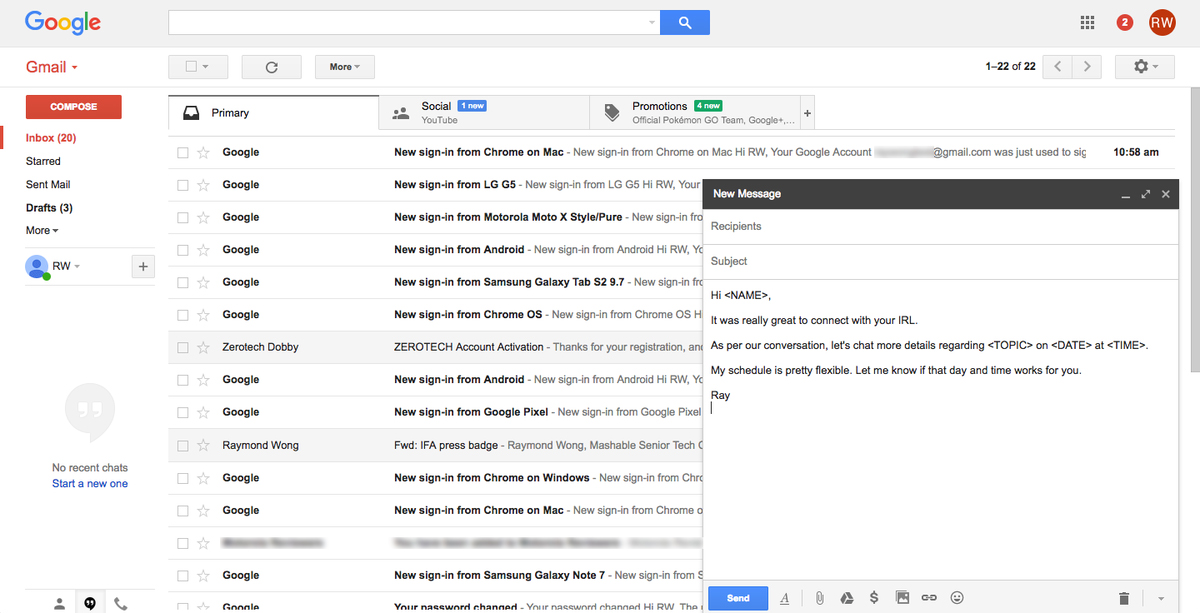Insert files using Google Drive icon
Screen dimensions: 1200x613
coord(845,598)
